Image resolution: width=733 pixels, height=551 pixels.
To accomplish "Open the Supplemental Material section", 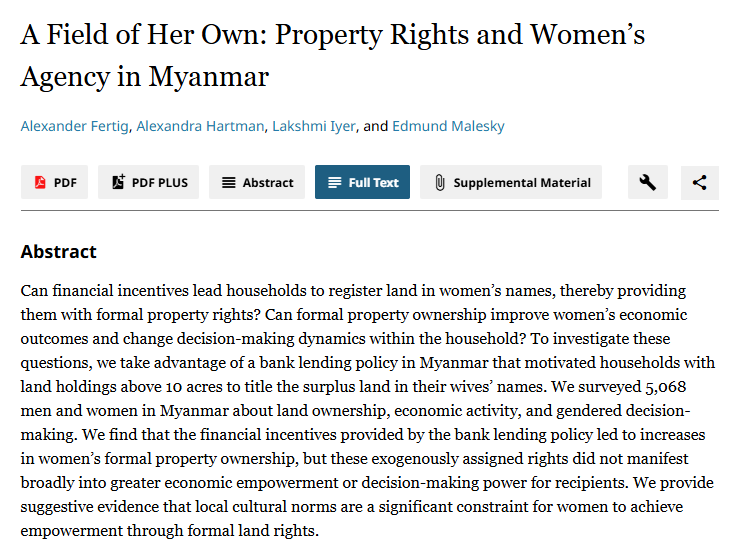I will (511, 182).
